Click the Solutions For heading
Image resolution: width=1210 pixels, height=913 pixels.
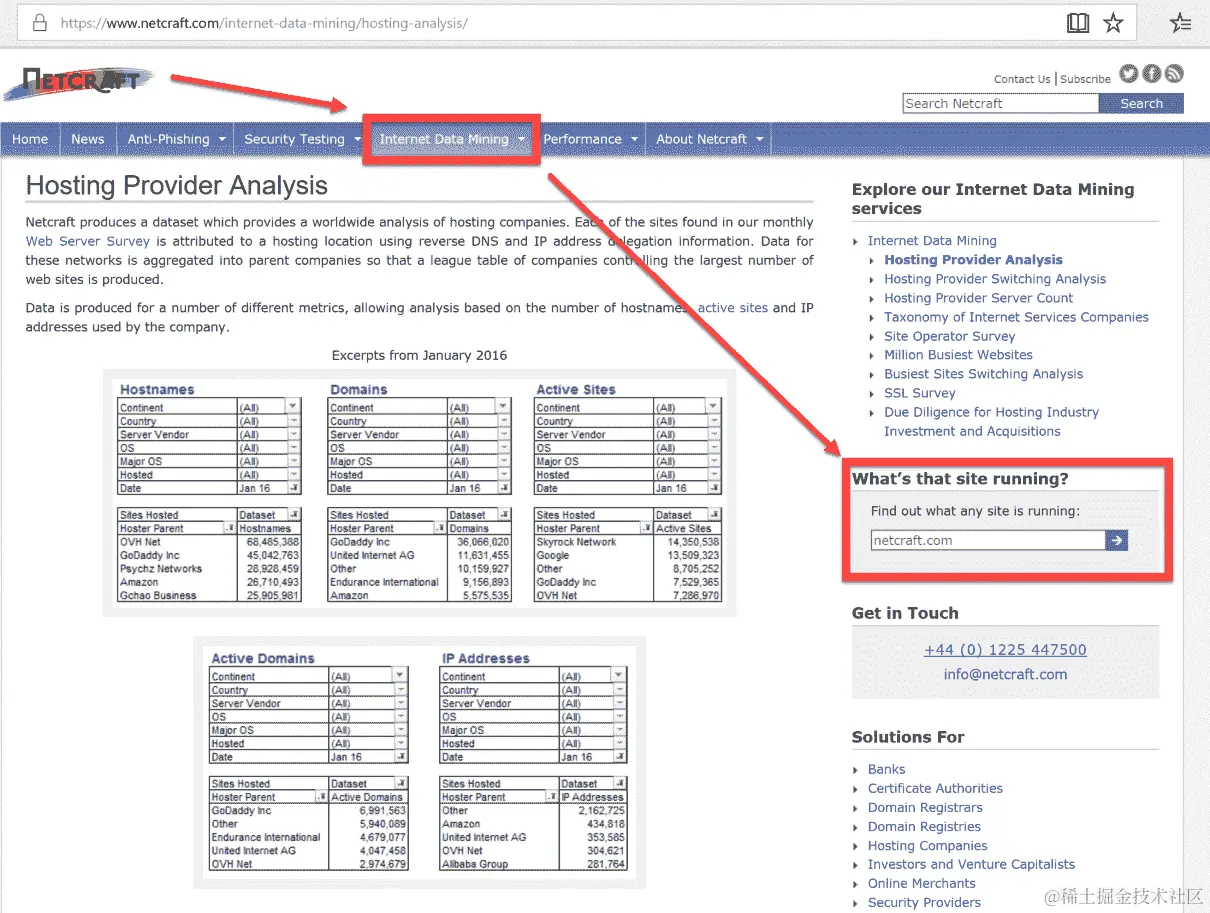pyautogui.click(x=908, y=737)
